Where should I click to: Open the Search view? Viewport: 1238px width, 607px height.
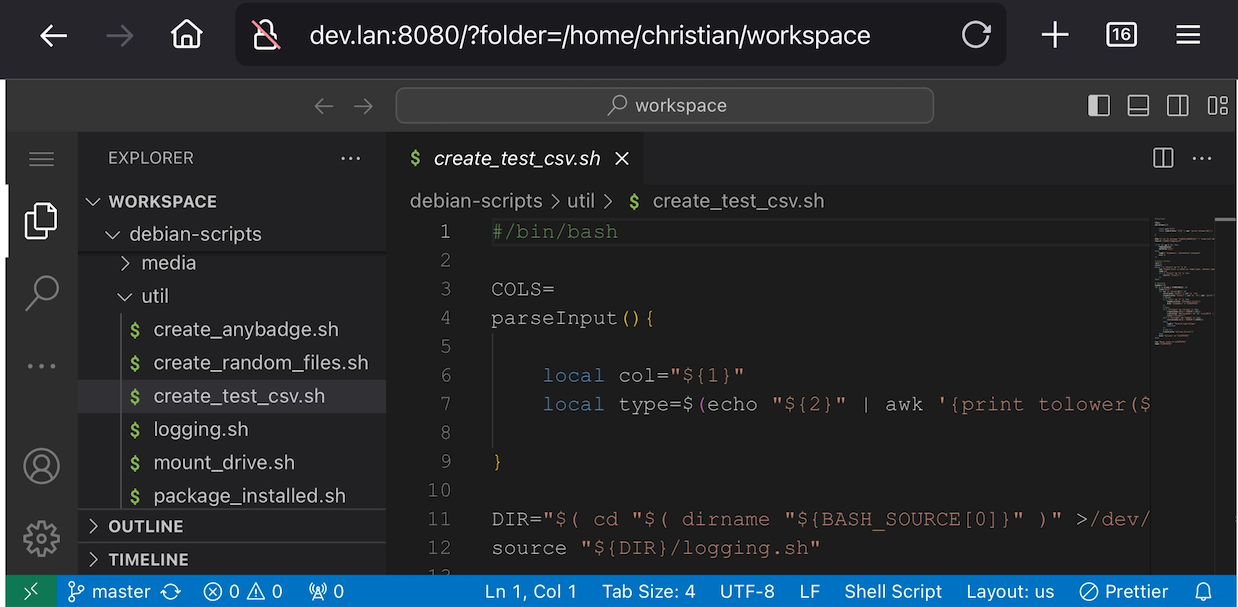(x=41, y=293)
